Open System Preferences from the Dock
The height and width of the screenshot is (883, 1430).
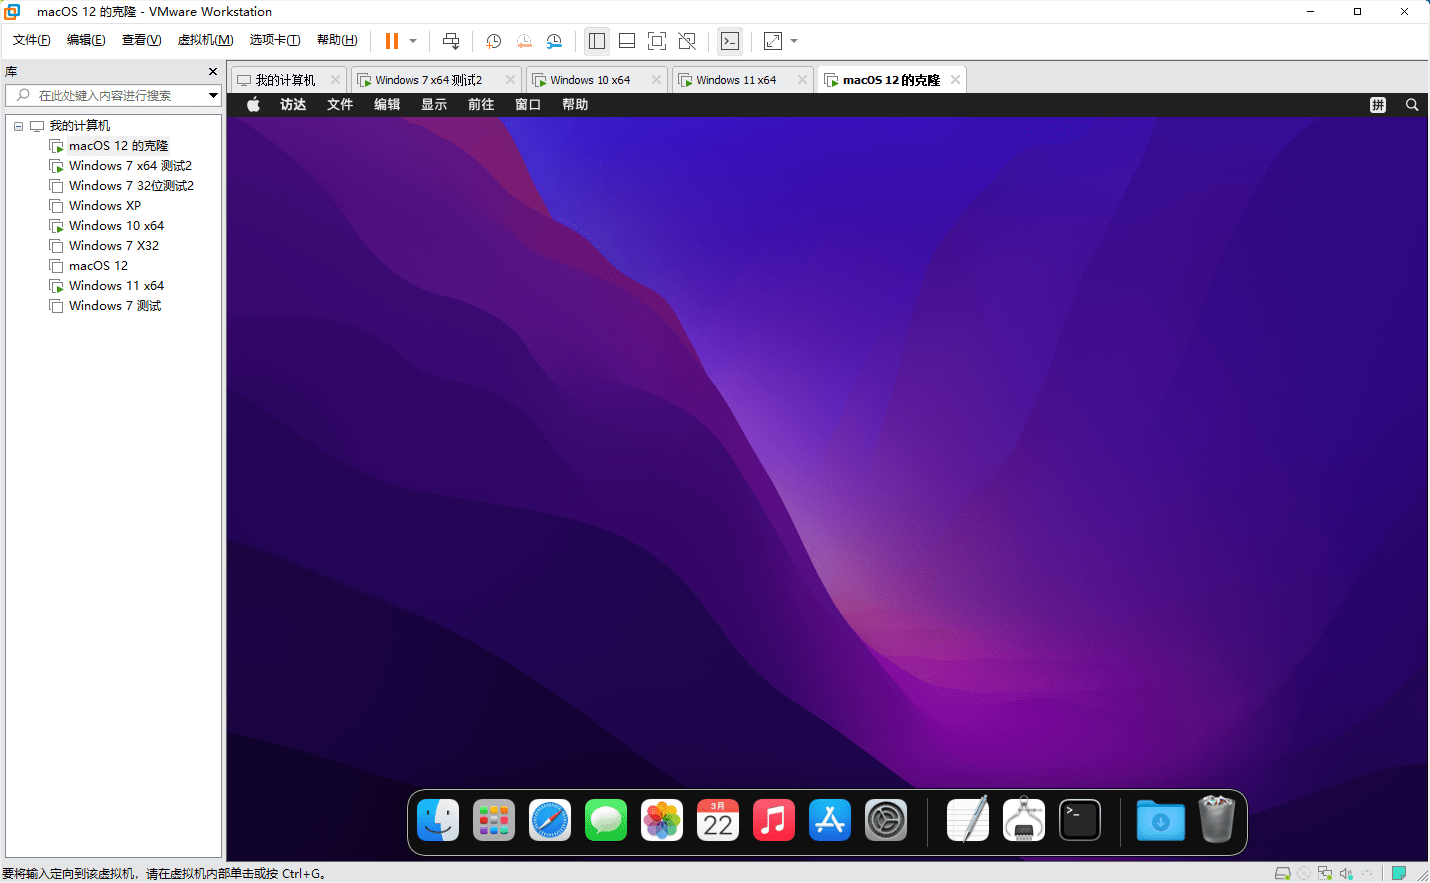886,821
